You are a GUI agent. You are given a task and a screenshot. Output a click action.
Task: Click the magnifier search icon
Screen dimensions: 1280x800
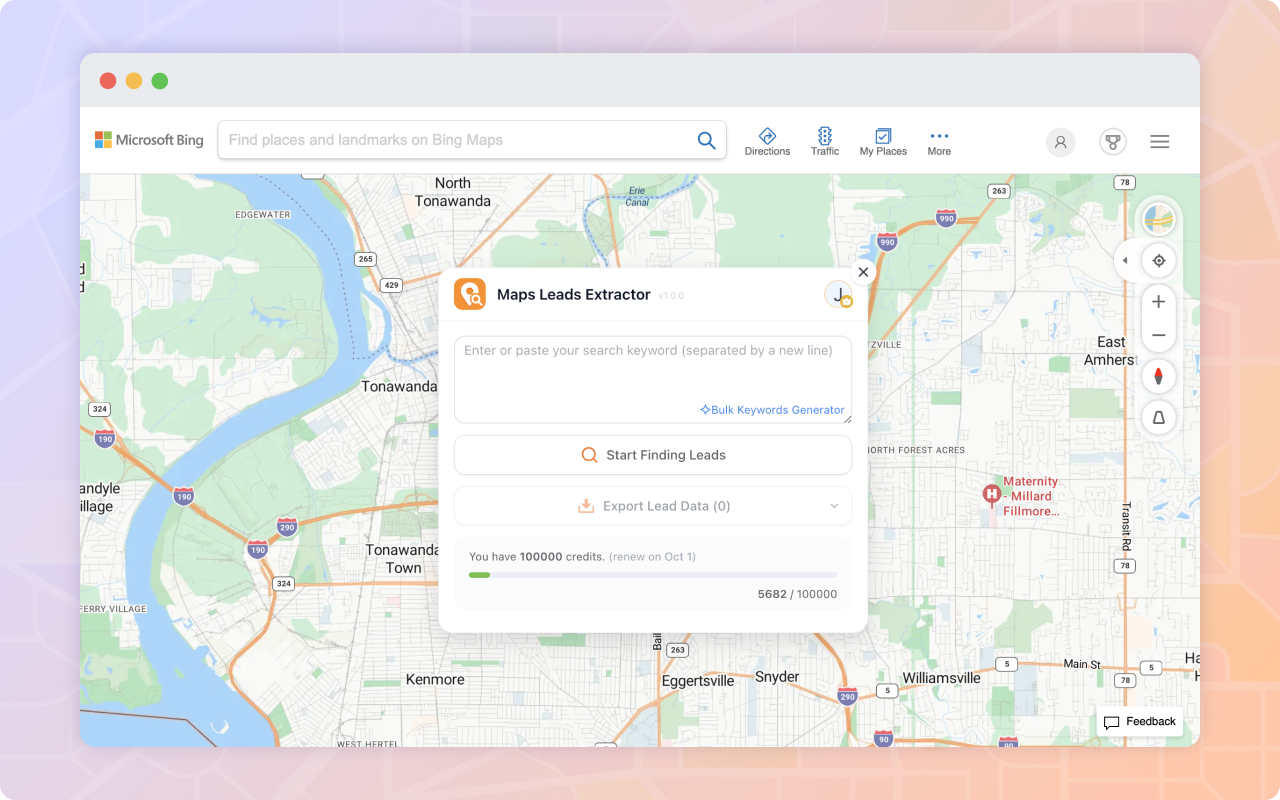[x=706, y=141]
